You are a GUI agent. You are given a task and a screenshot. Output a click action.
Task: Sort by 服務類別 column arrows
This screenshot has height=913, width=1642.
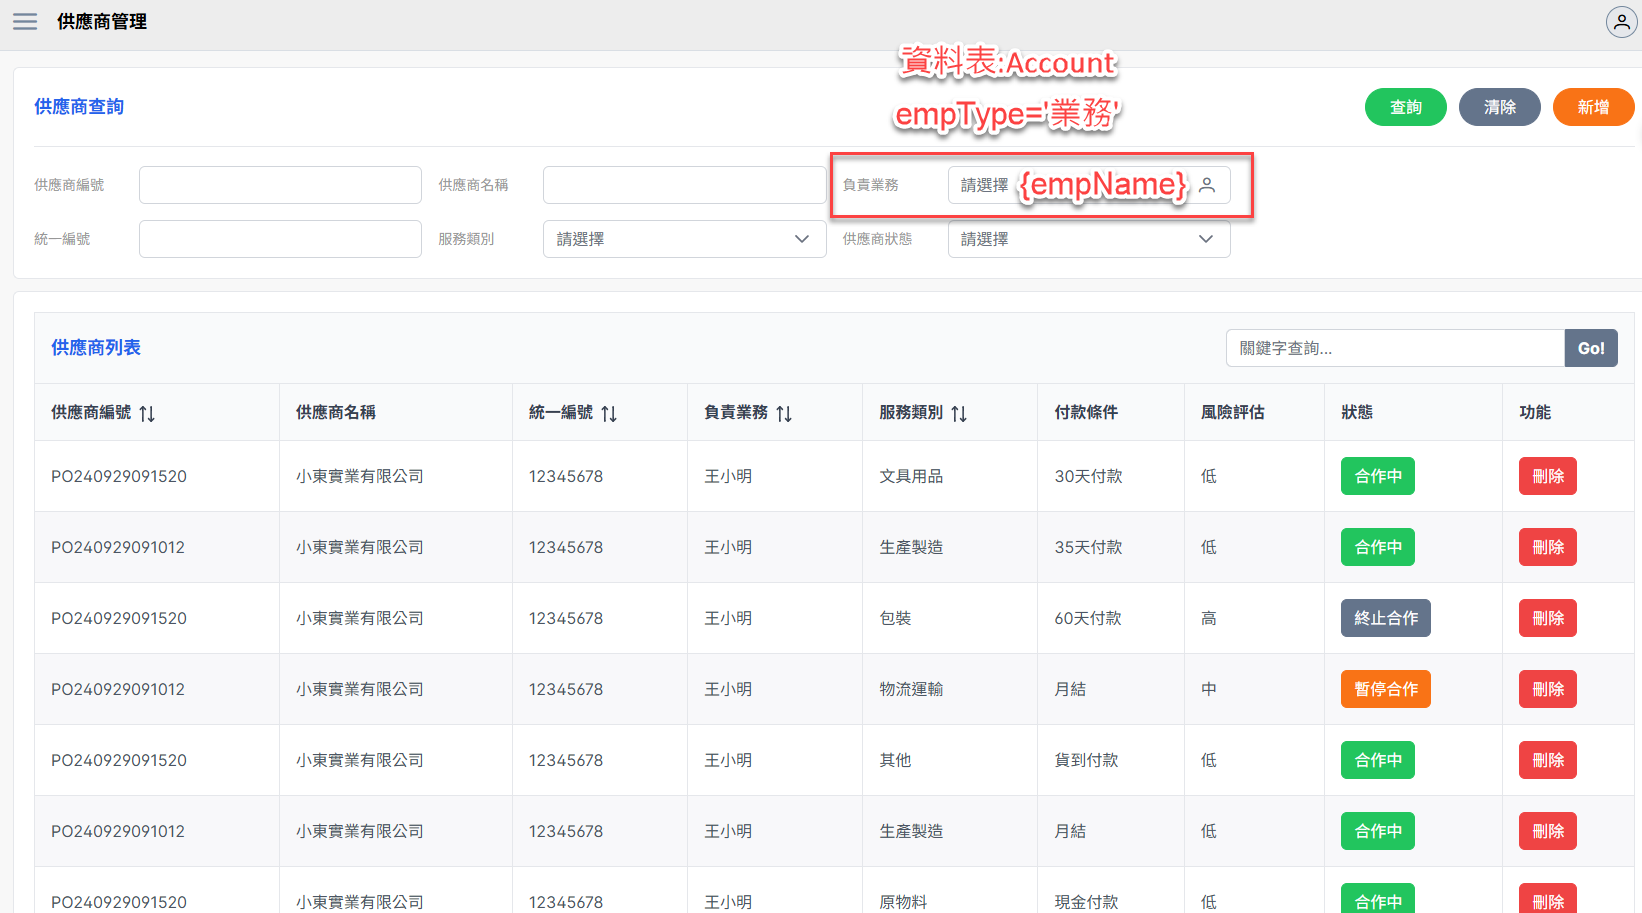pyautogui.click(x=959, y=413)
